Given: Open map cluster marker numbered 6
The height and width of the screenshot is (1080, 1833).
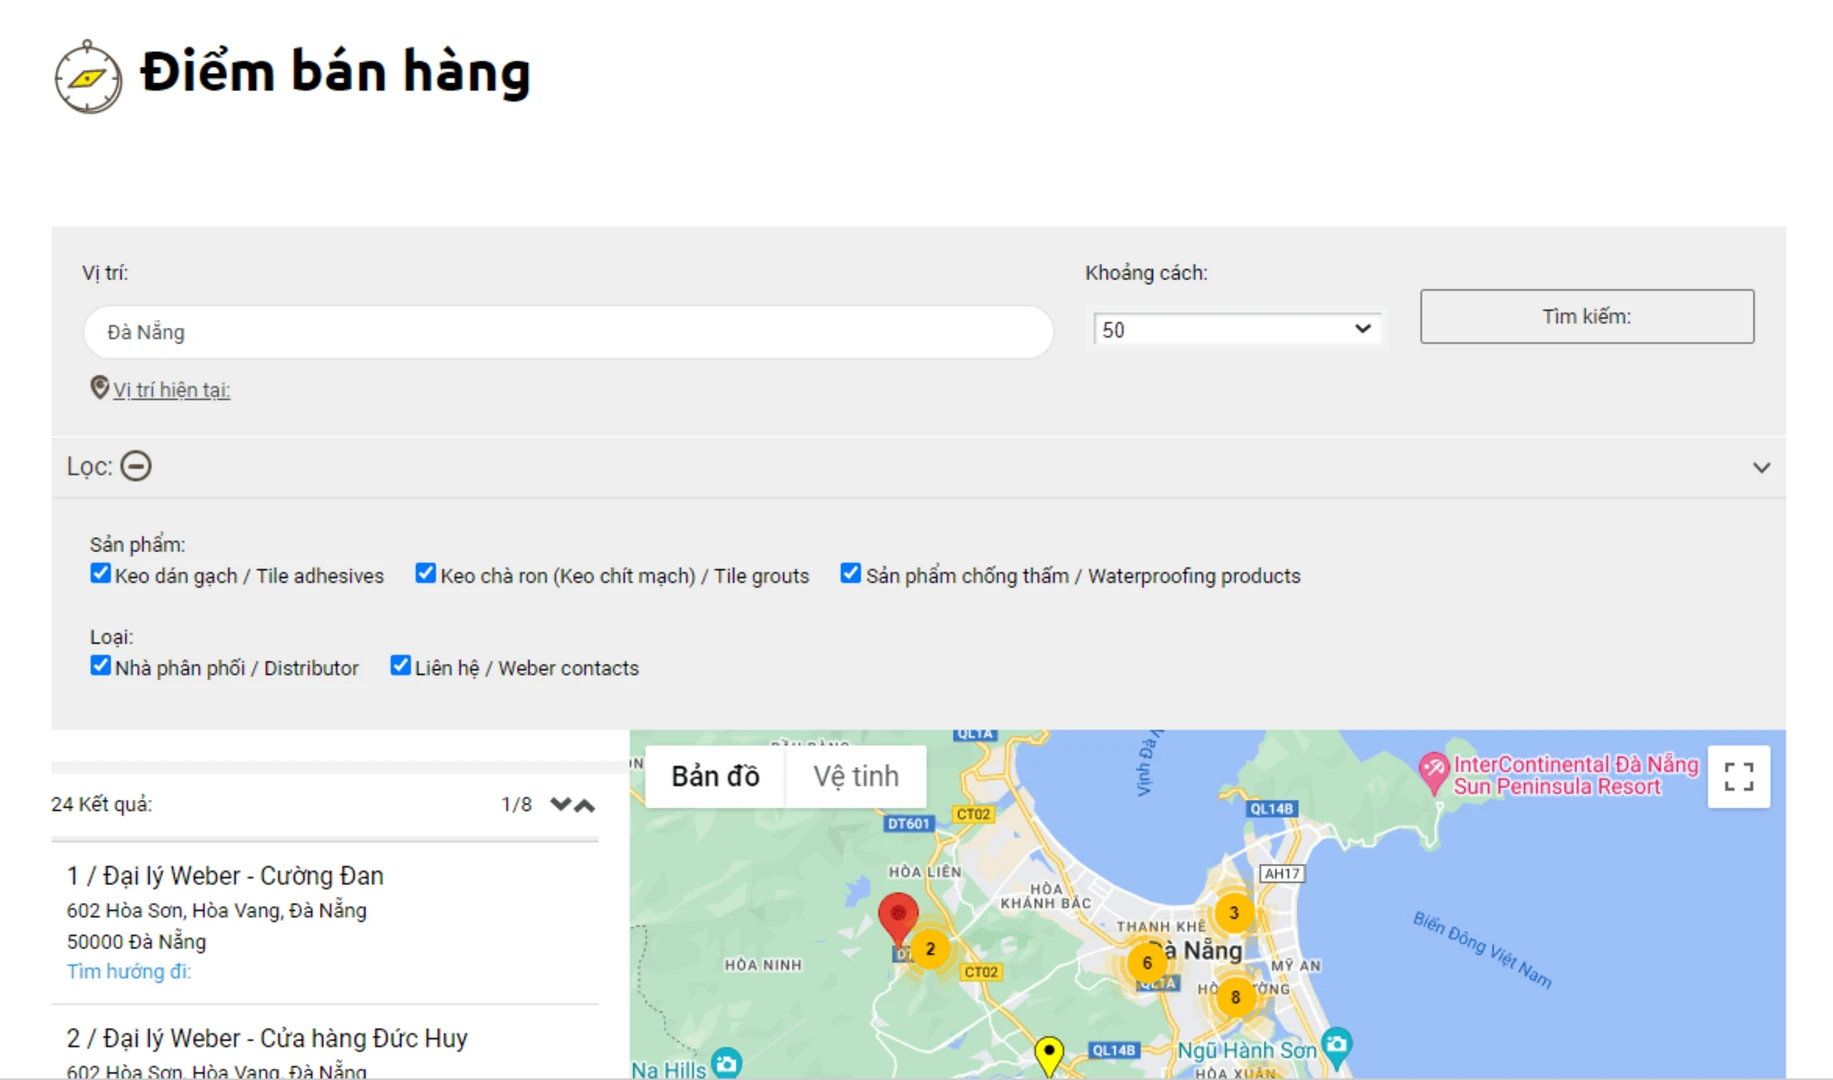Looking at the screenshot, I should coord(1146,963).
